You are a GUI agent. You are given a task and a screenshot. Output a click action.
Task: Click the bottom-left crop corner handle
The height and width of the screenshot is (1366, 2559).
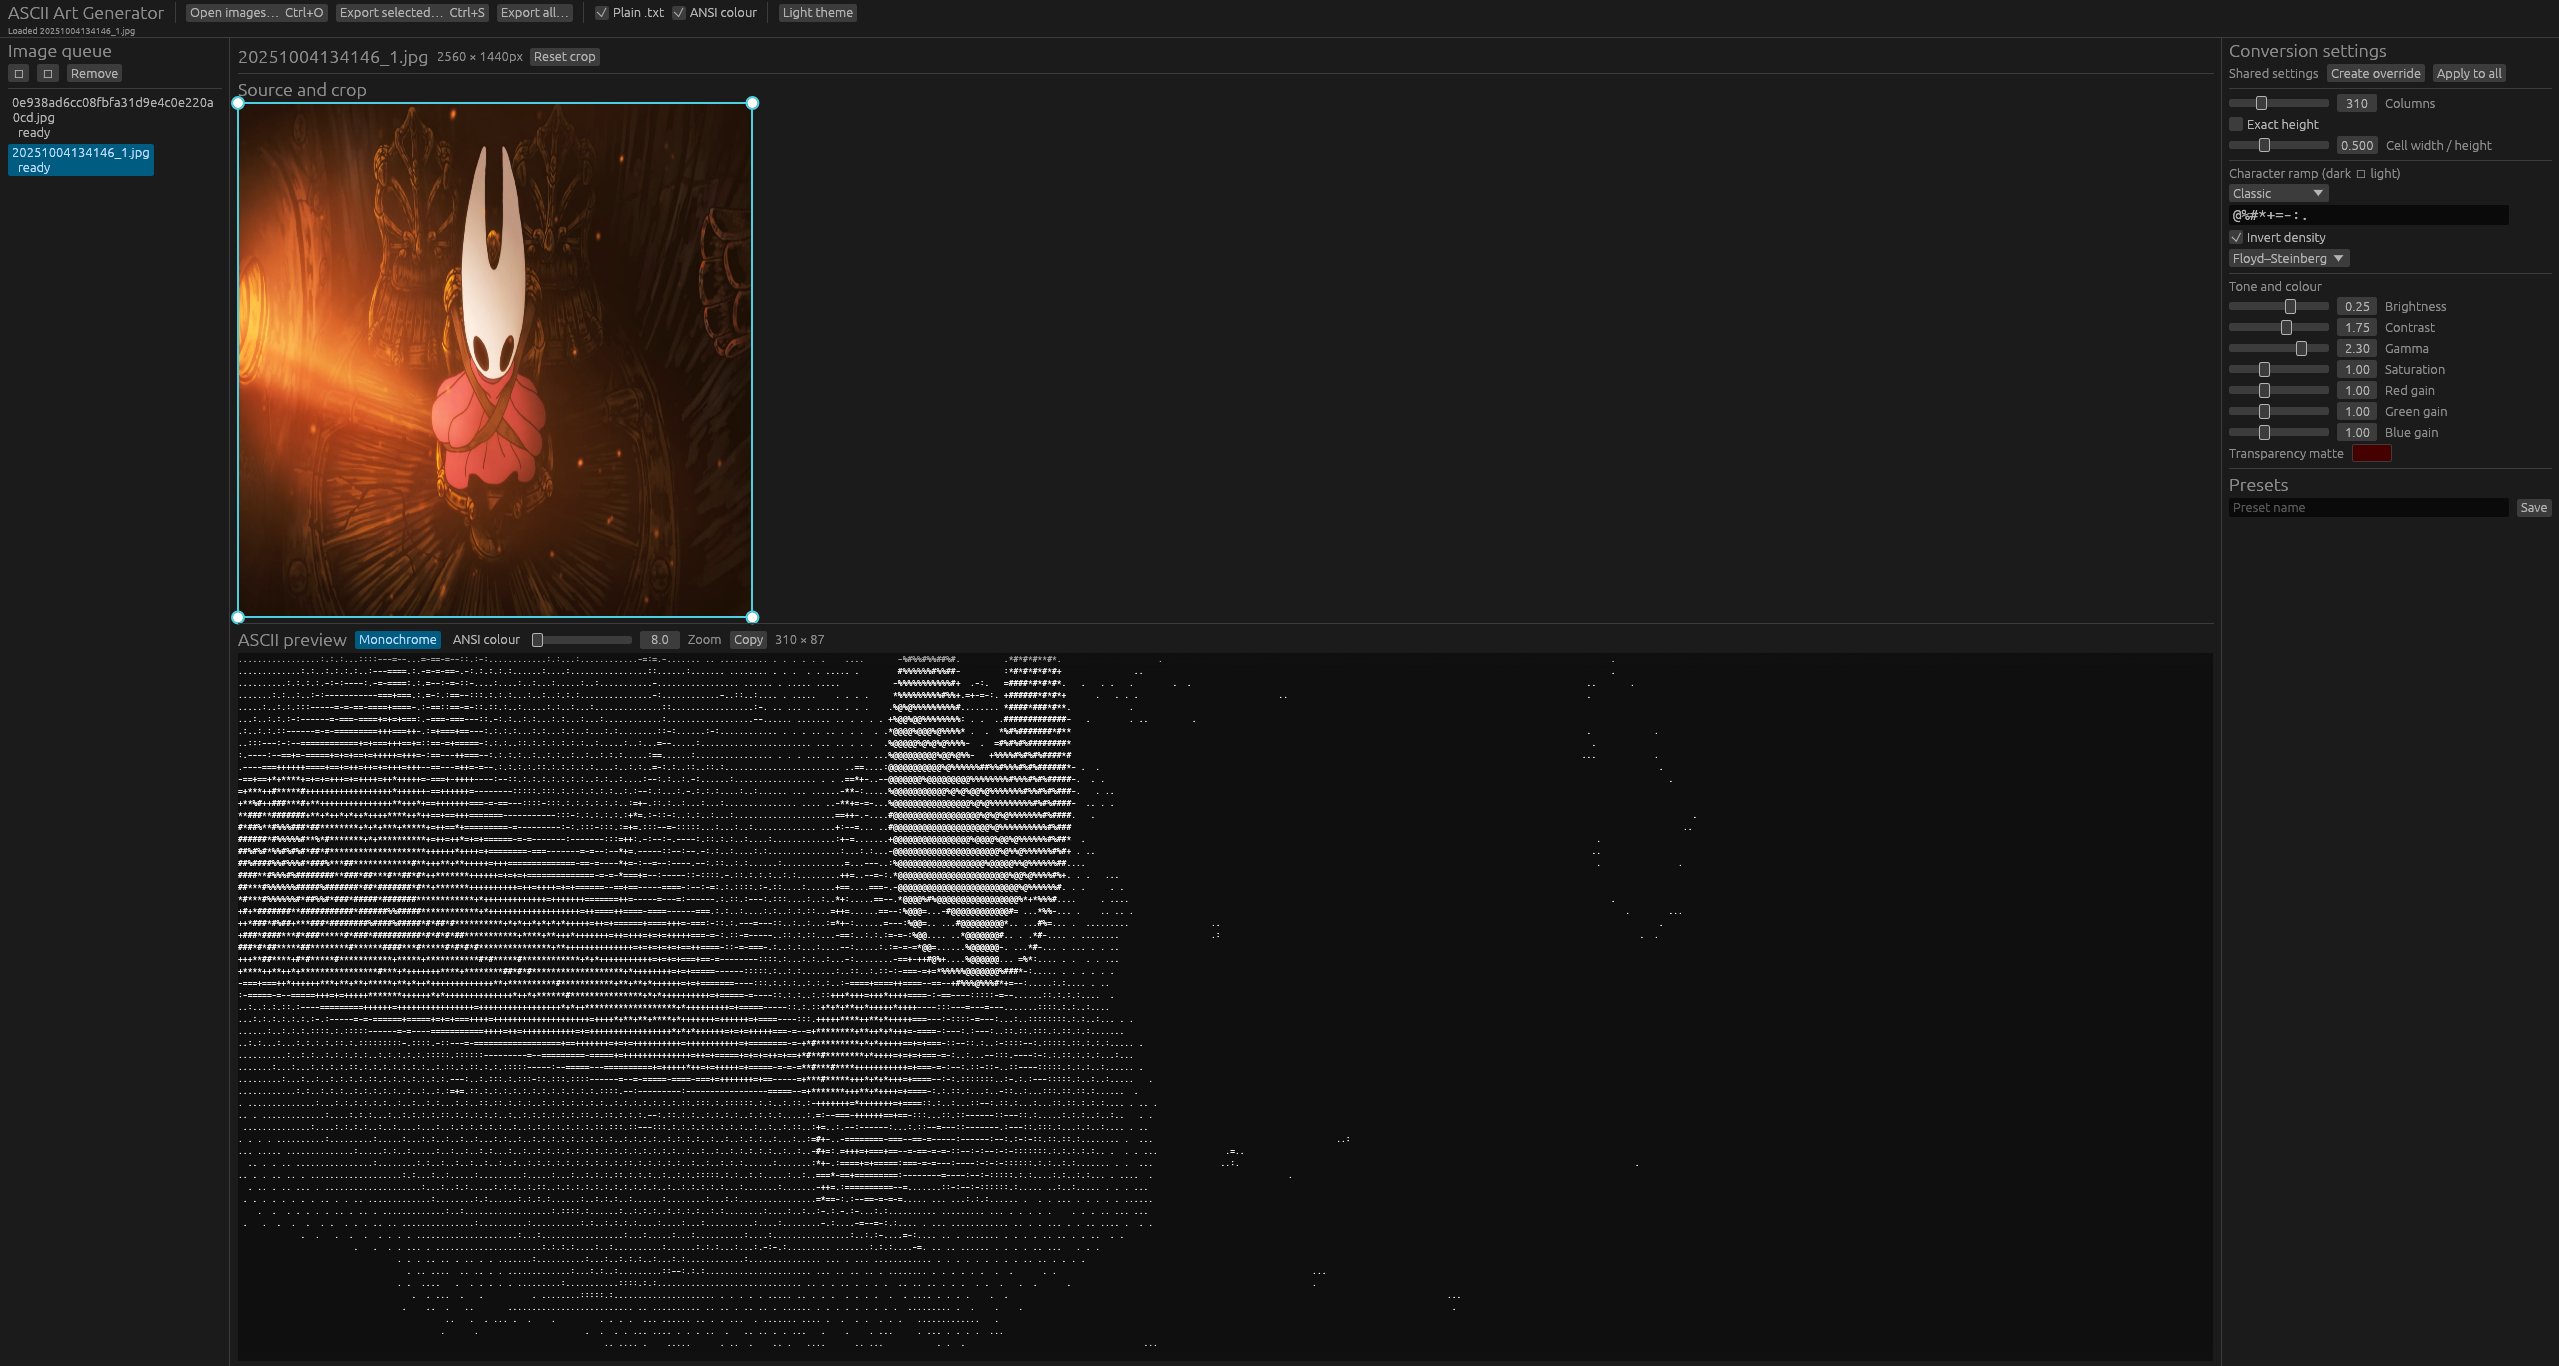(x=238, y=617)
